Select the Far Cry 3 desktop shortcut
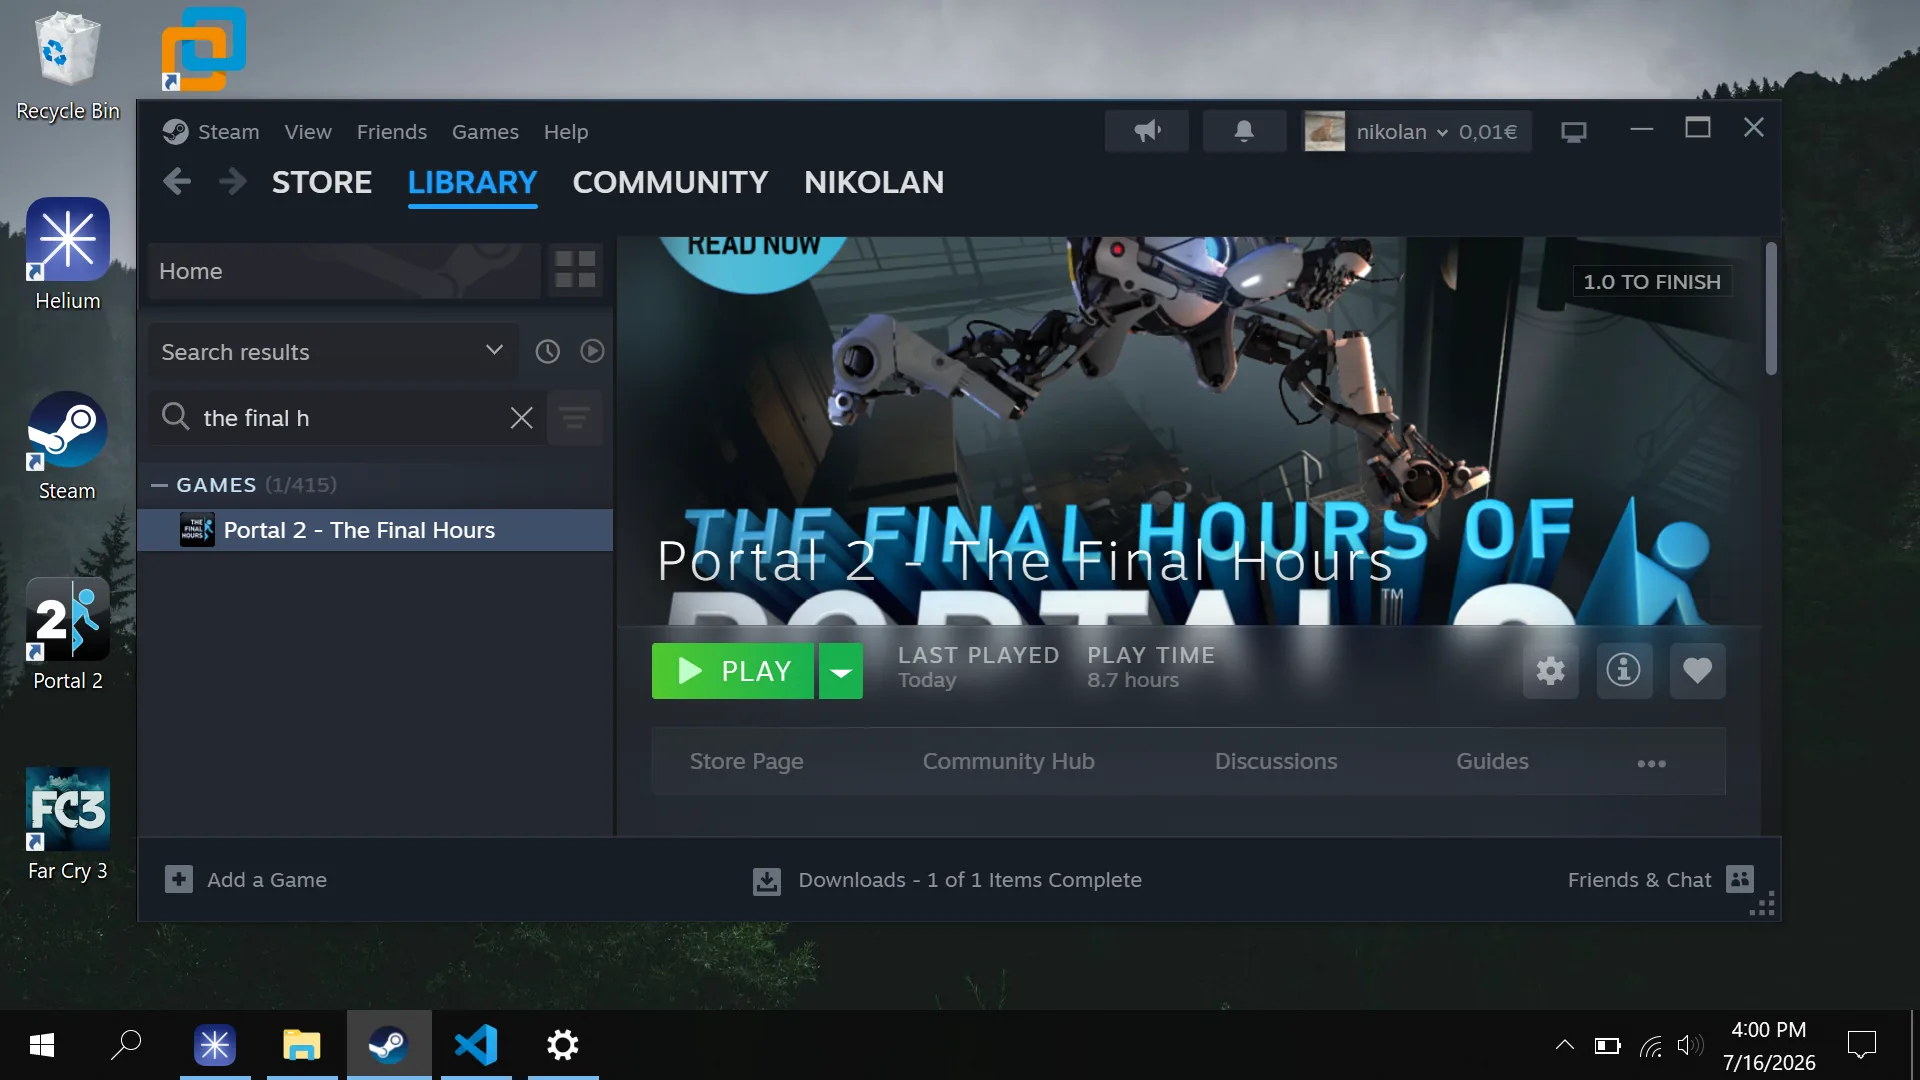1920x1080 pixels. point(67,825)
